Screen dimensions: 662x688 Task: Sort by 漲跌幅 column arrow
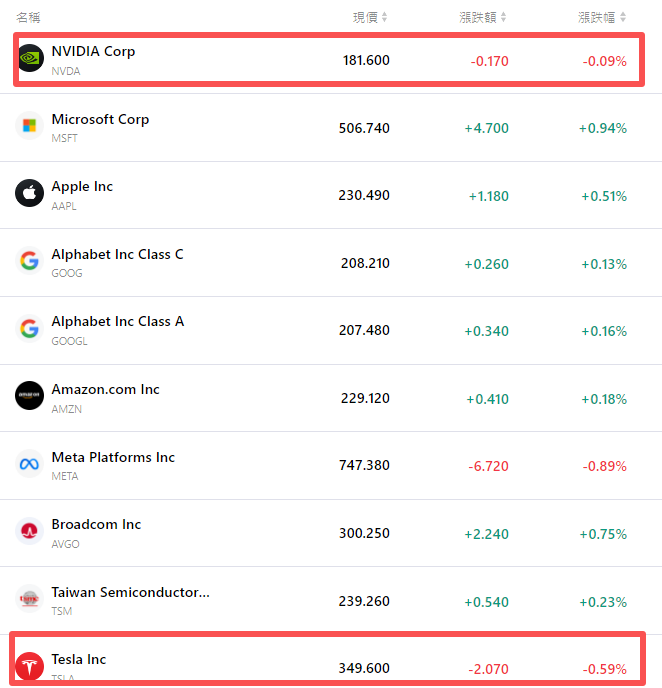point(623,17)
